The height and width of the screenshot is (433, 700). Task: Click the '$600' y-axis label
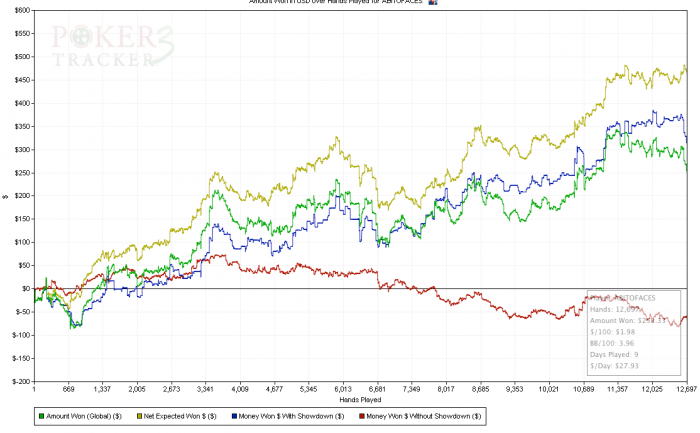pyautogui.click(x=22, y=10)
